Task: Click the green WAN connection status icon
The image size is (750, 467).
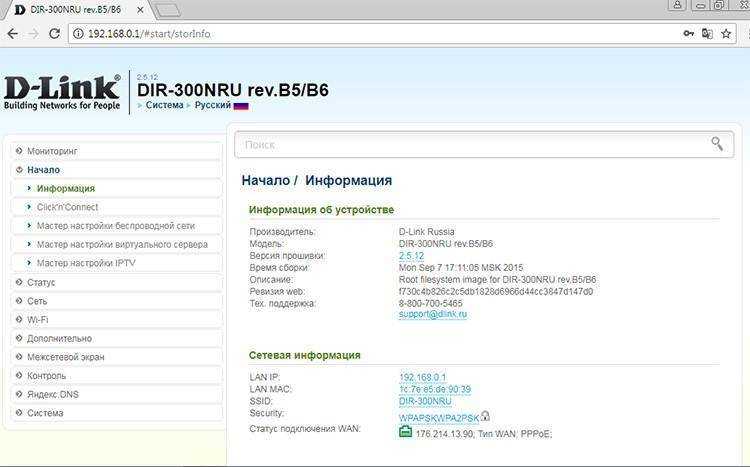Action: tap(405, 432)
